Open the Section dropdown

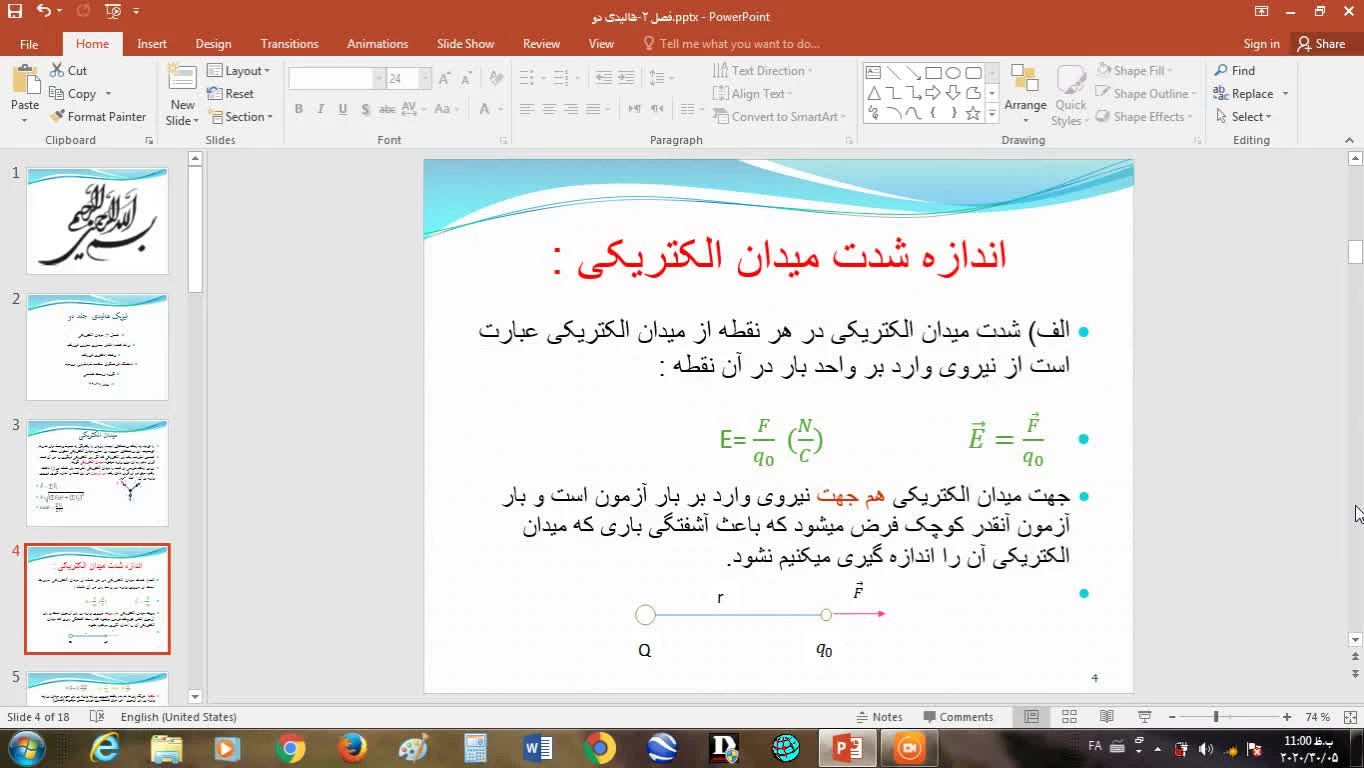pyautogui.click(x=240, y=117)
